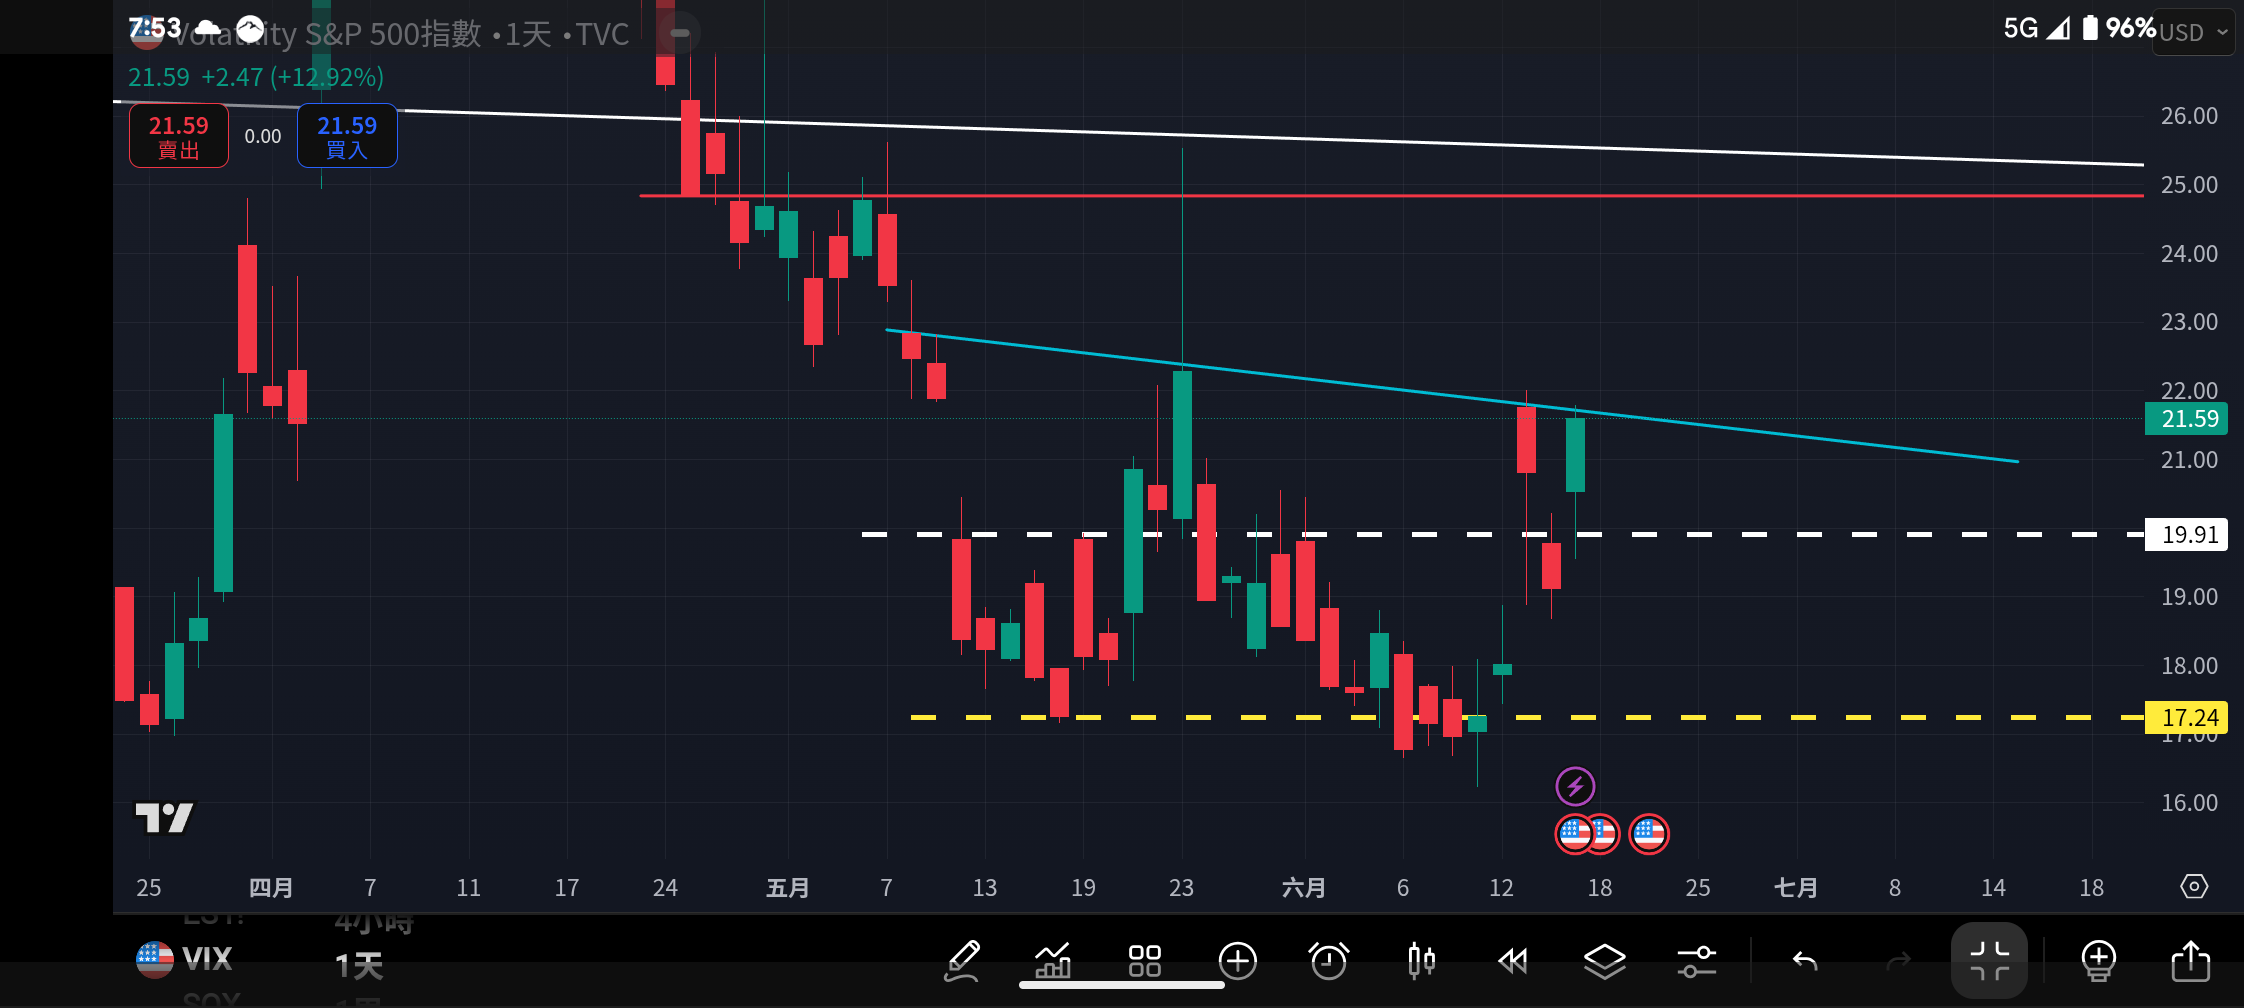This screenshot has width=2244, height=1008.
Task: Start bar replay with the rewind icon
Action: click(x=1513, y=961)
